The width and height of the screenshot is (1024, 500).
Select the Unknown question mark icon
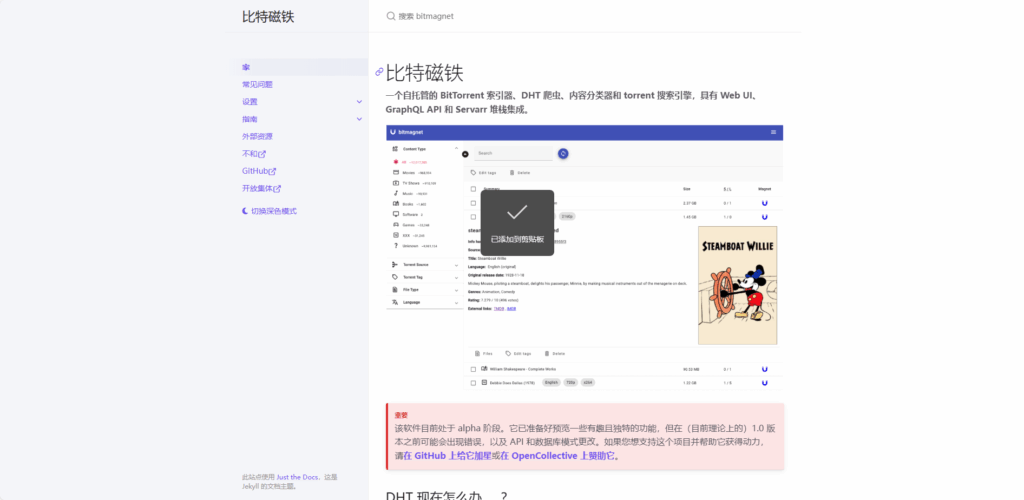[396, 245]
